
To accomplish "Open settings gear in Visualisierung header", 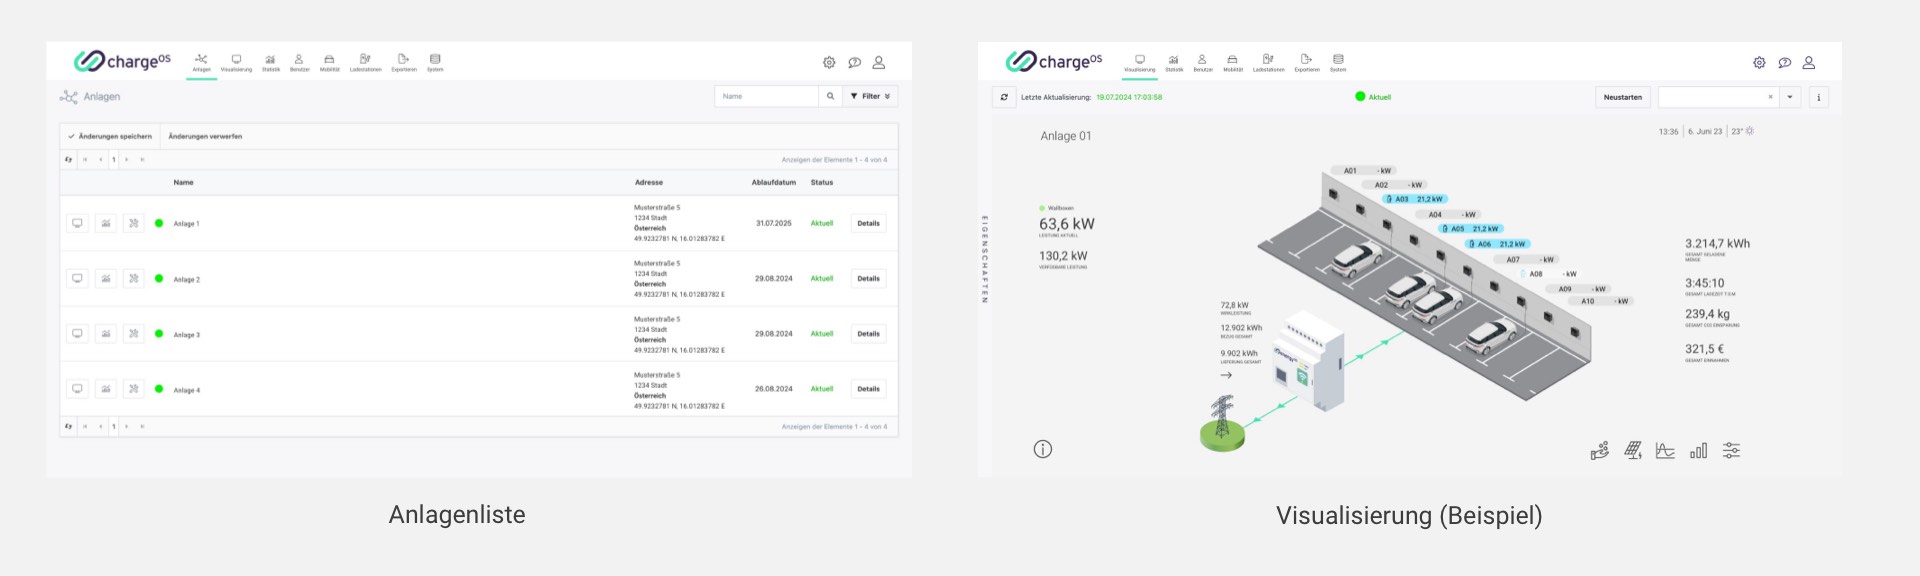I will click(1759, 62).
